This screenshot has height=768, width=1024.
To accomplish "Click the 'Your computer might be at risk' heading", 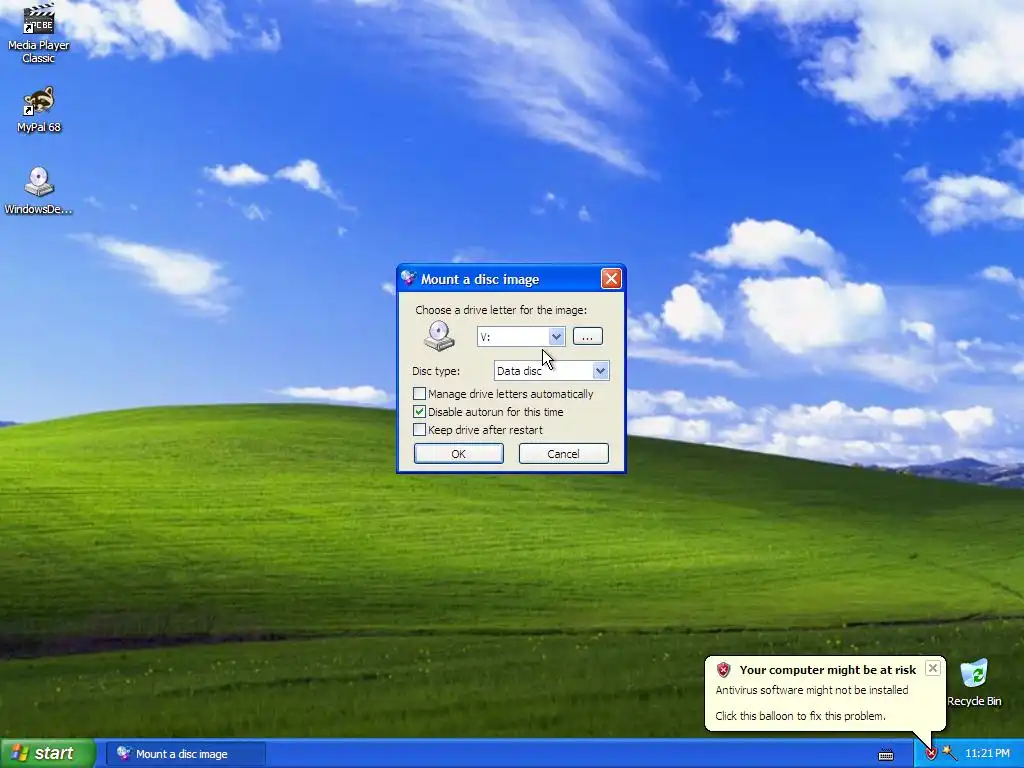I will [827, 670].
